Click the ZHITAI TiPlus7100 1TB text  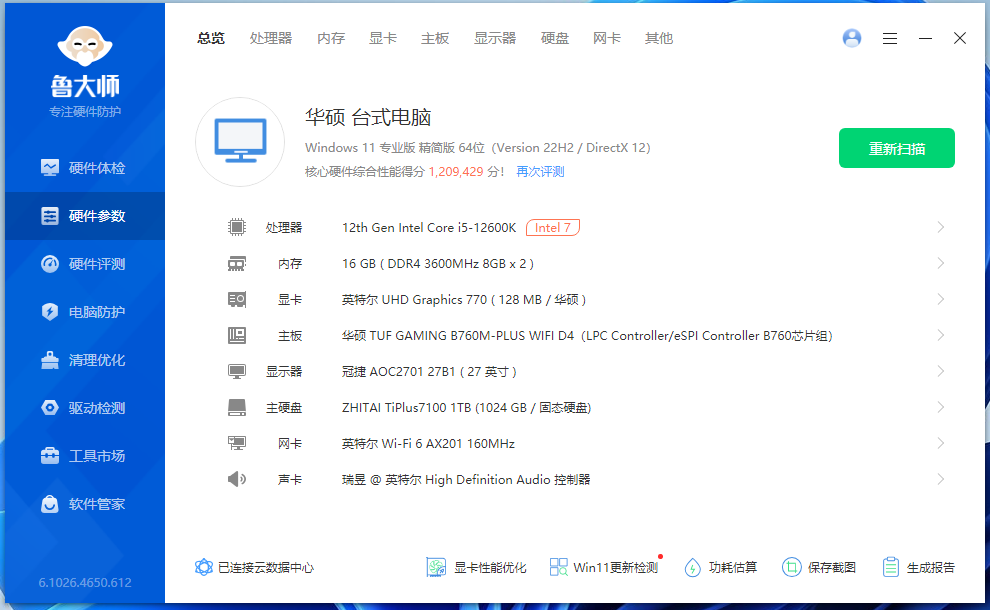tap(467, 407)
